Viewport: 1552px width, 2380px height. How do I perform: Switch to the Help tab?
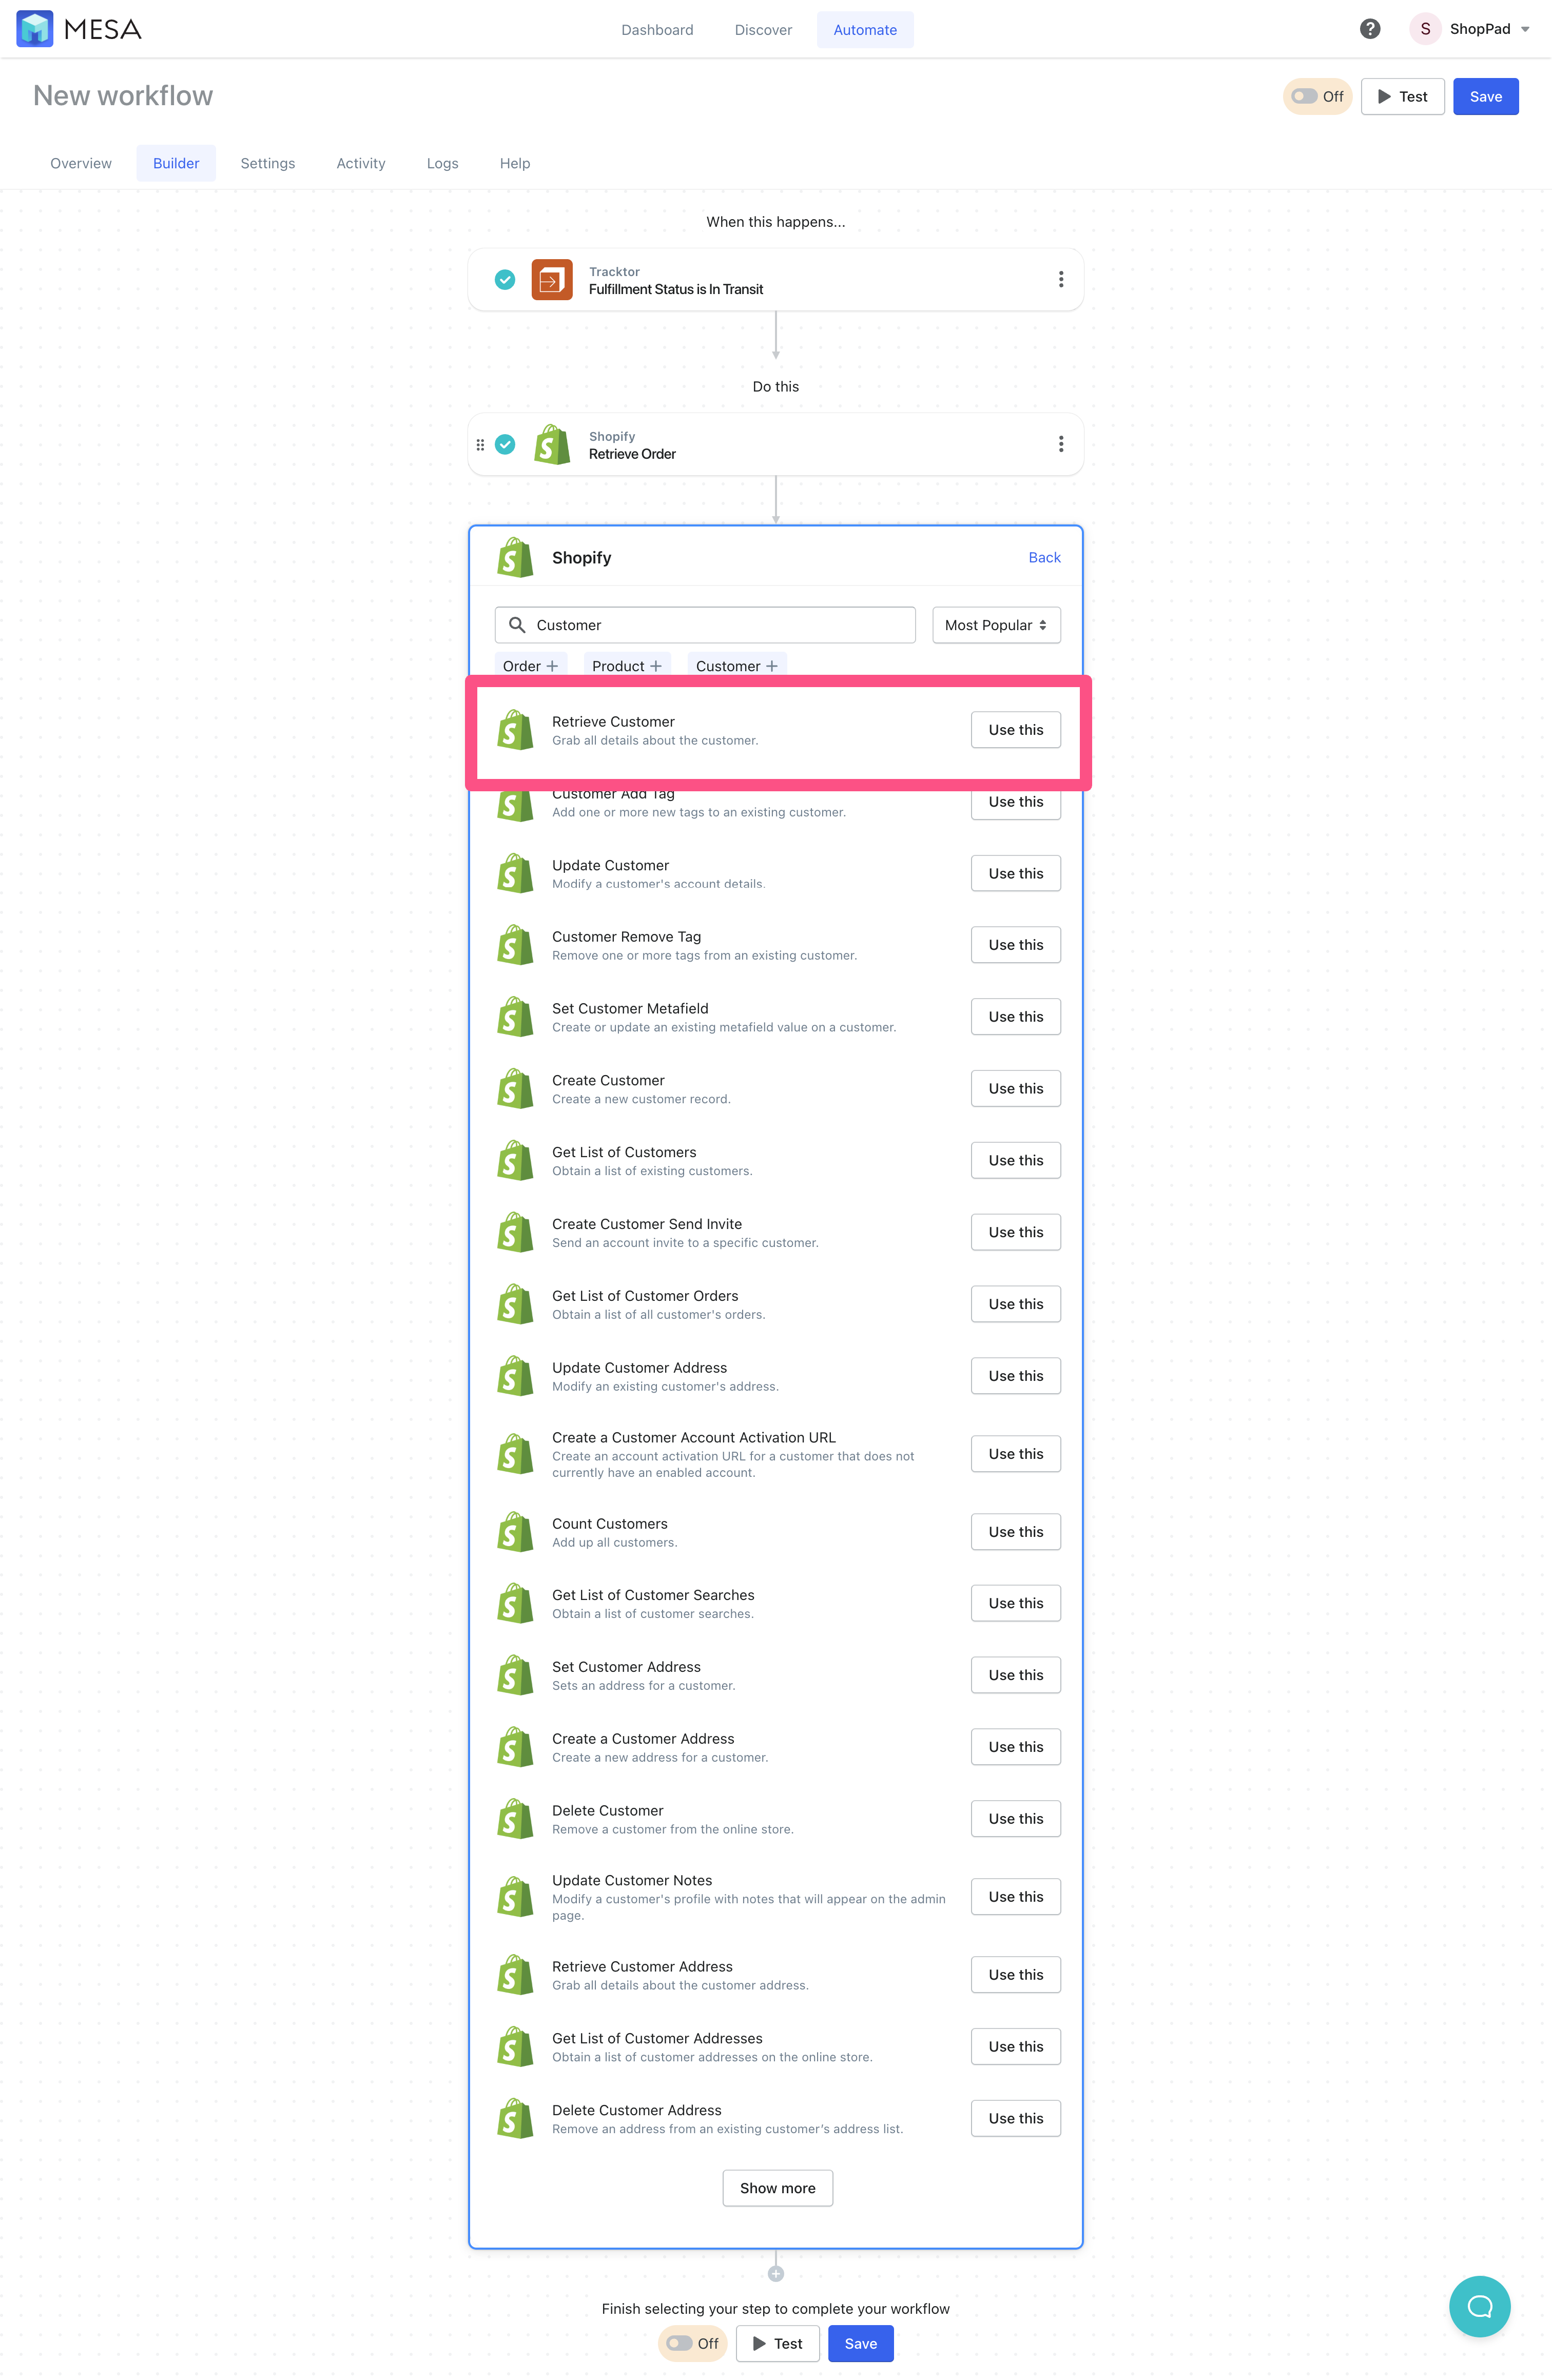coord(515,163)
